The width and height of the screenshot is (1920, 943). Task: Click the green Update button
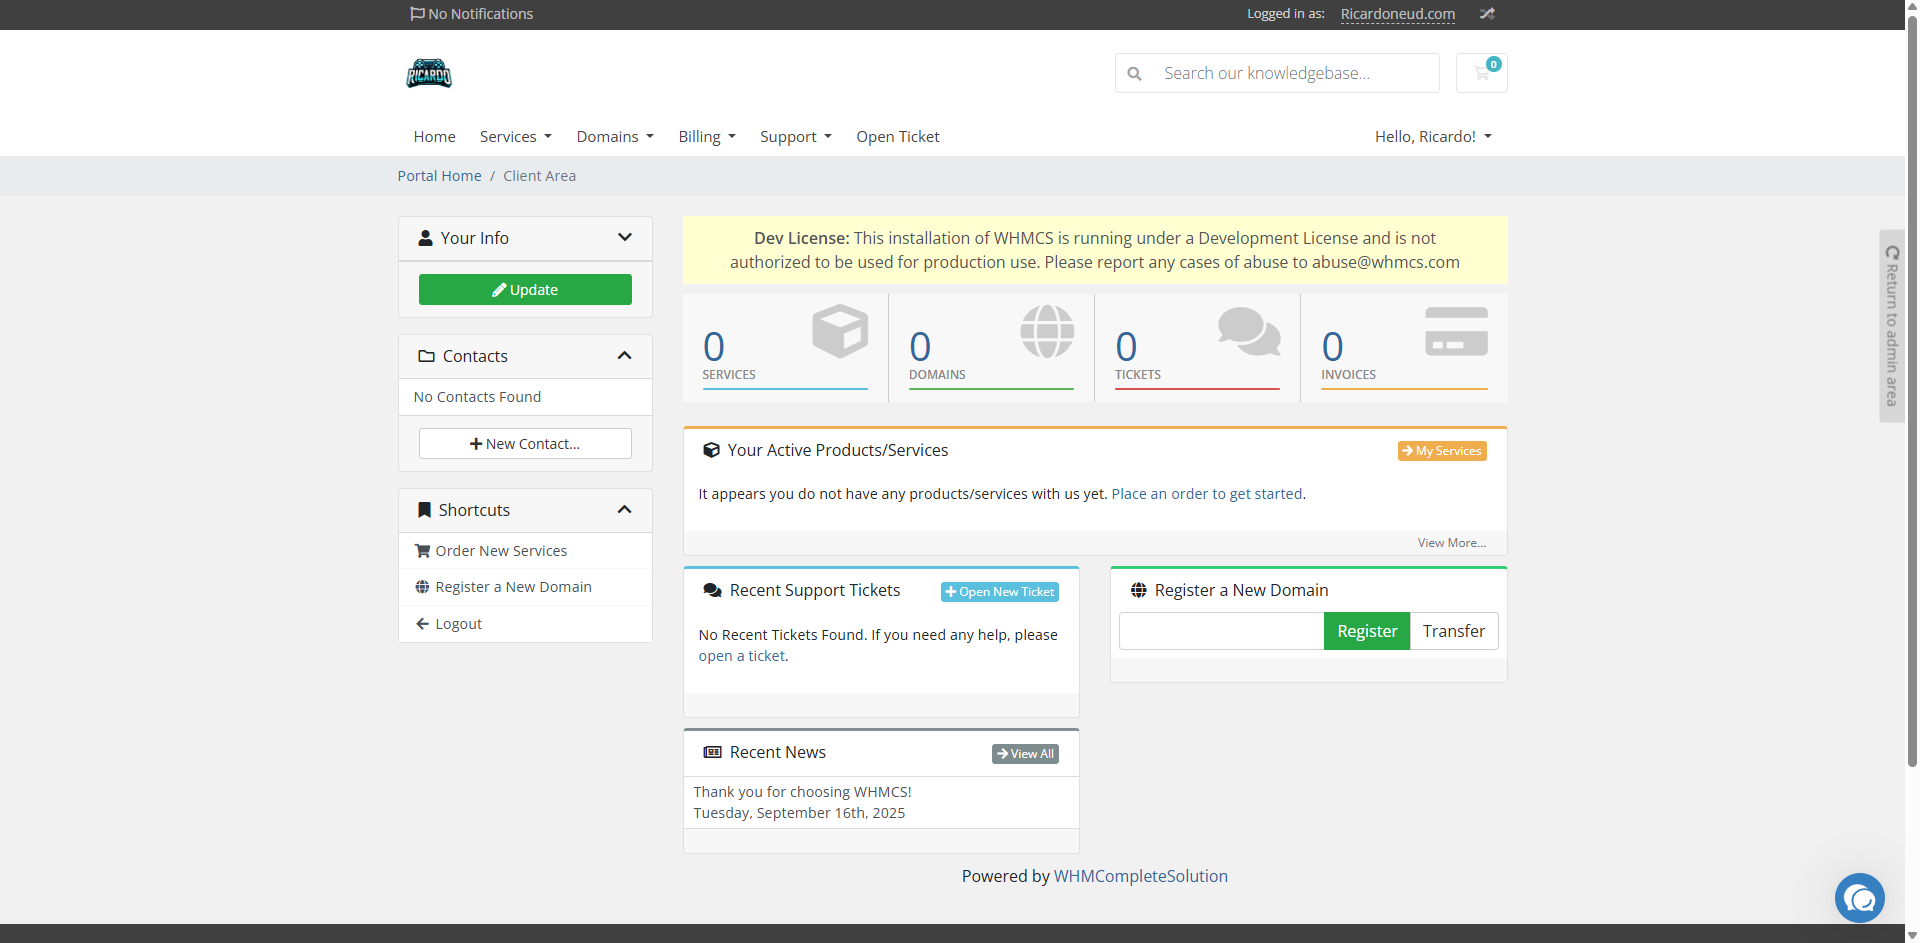[525, 290]
